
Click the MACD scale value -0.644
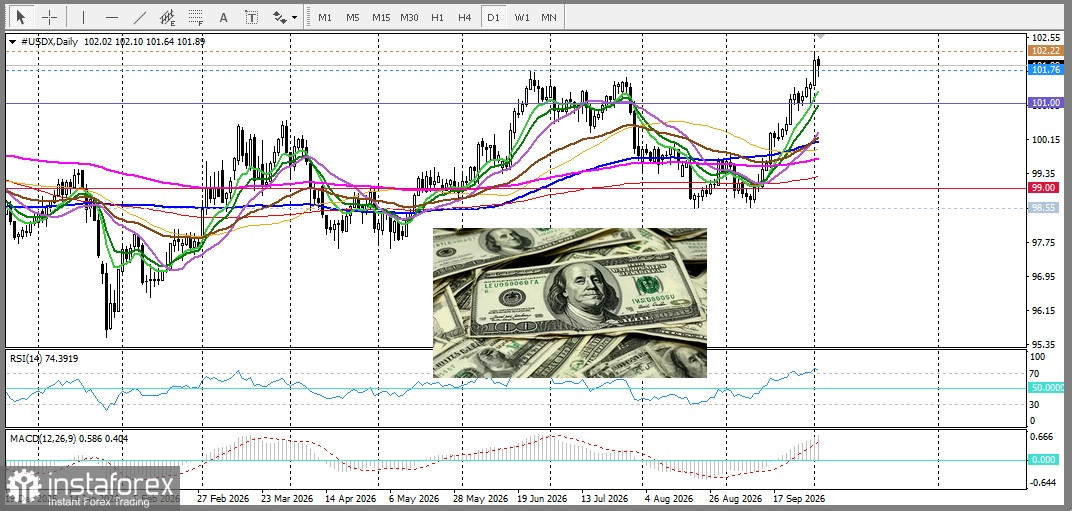[1043, 483]
